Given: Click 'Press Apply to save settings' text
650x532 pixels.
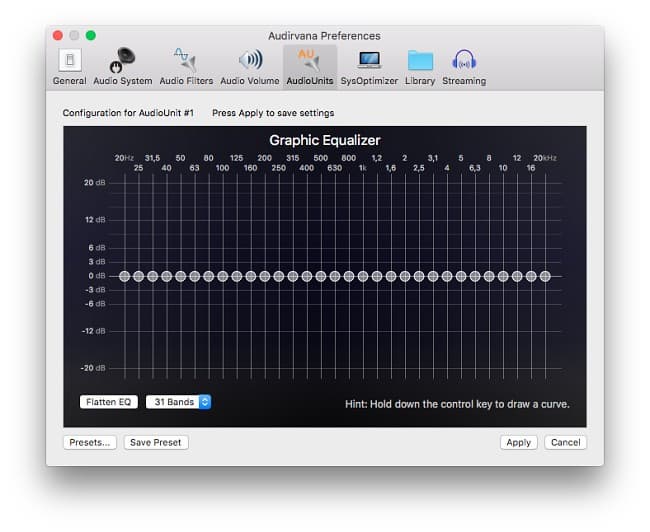Looking at the screenshot, I should point(273,113).
